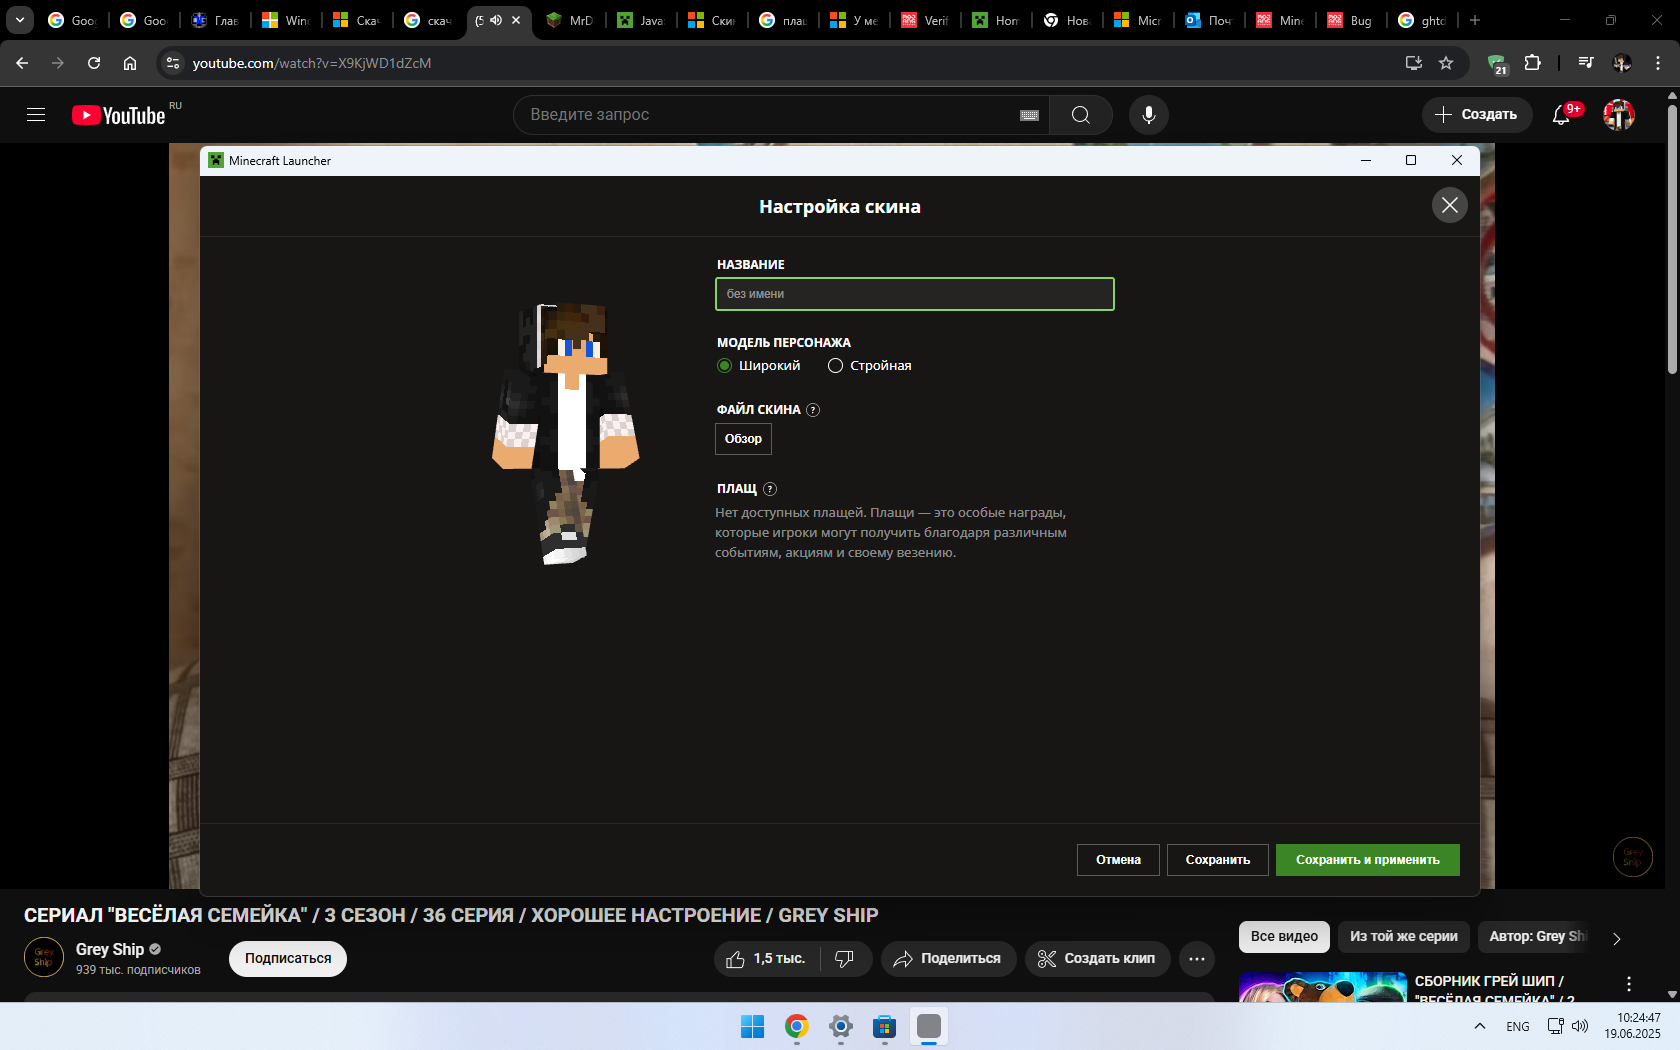The height and width of the screenshot is (1050, 1680).
Task: Show hidden system tray icons
Action: (1480, 1027)
